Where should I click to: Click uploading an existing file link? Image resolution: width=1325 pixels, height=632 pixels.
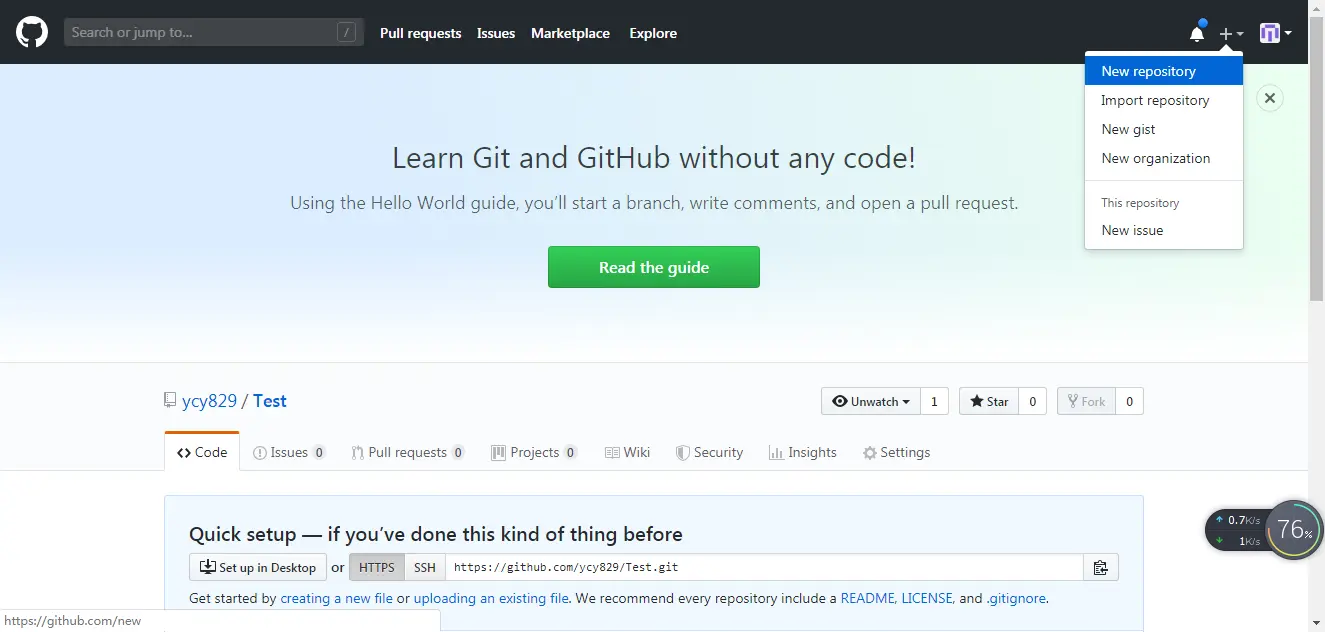pos(491,598)
